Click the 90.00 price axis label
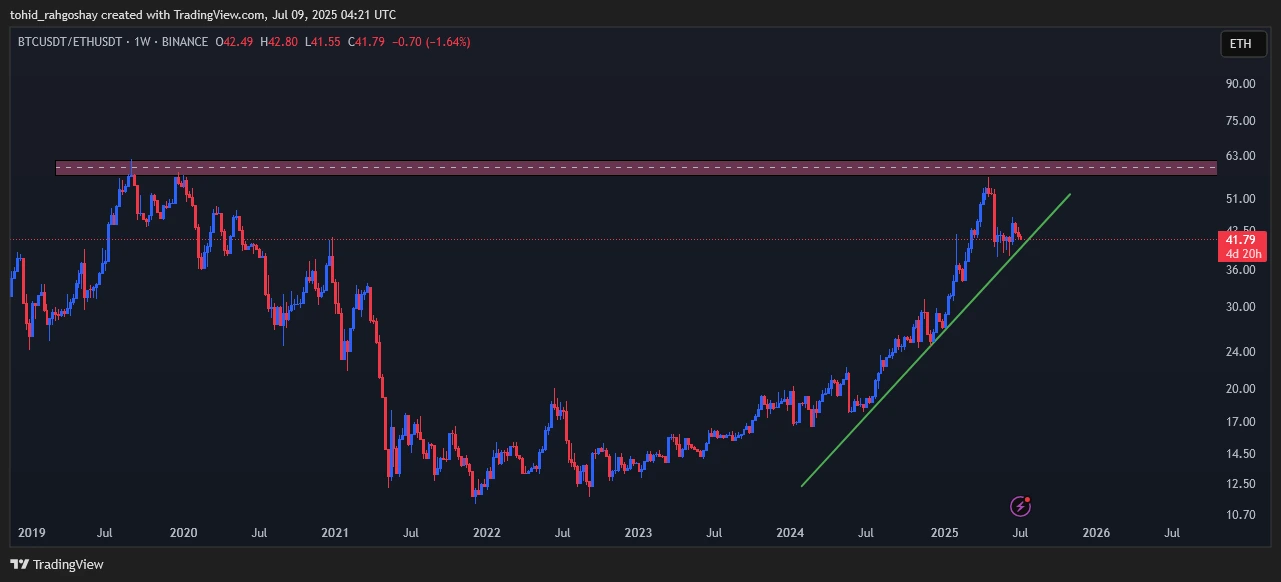The width and height of the screenshot is (1281, 582). pos(1241,84)
